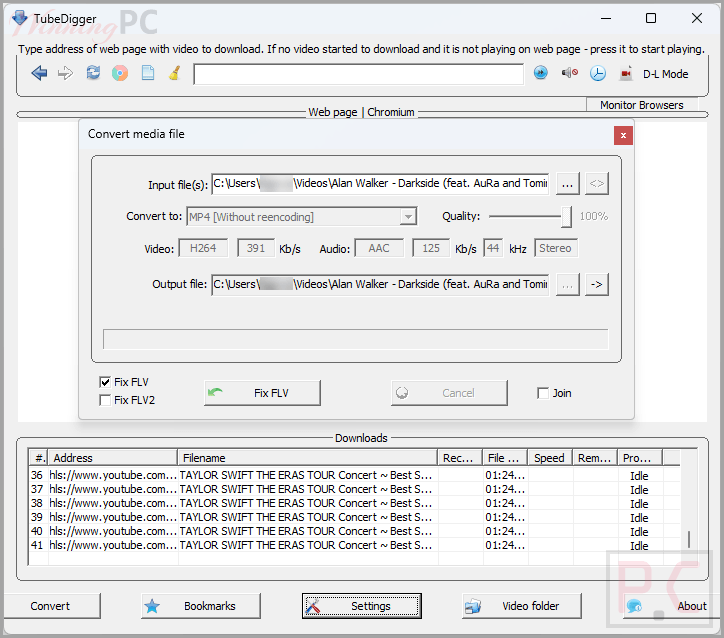Image resolution: width=724 pixels, height=638 pixels.
Task: Open the About dialog
Action: tap(671, 606)
